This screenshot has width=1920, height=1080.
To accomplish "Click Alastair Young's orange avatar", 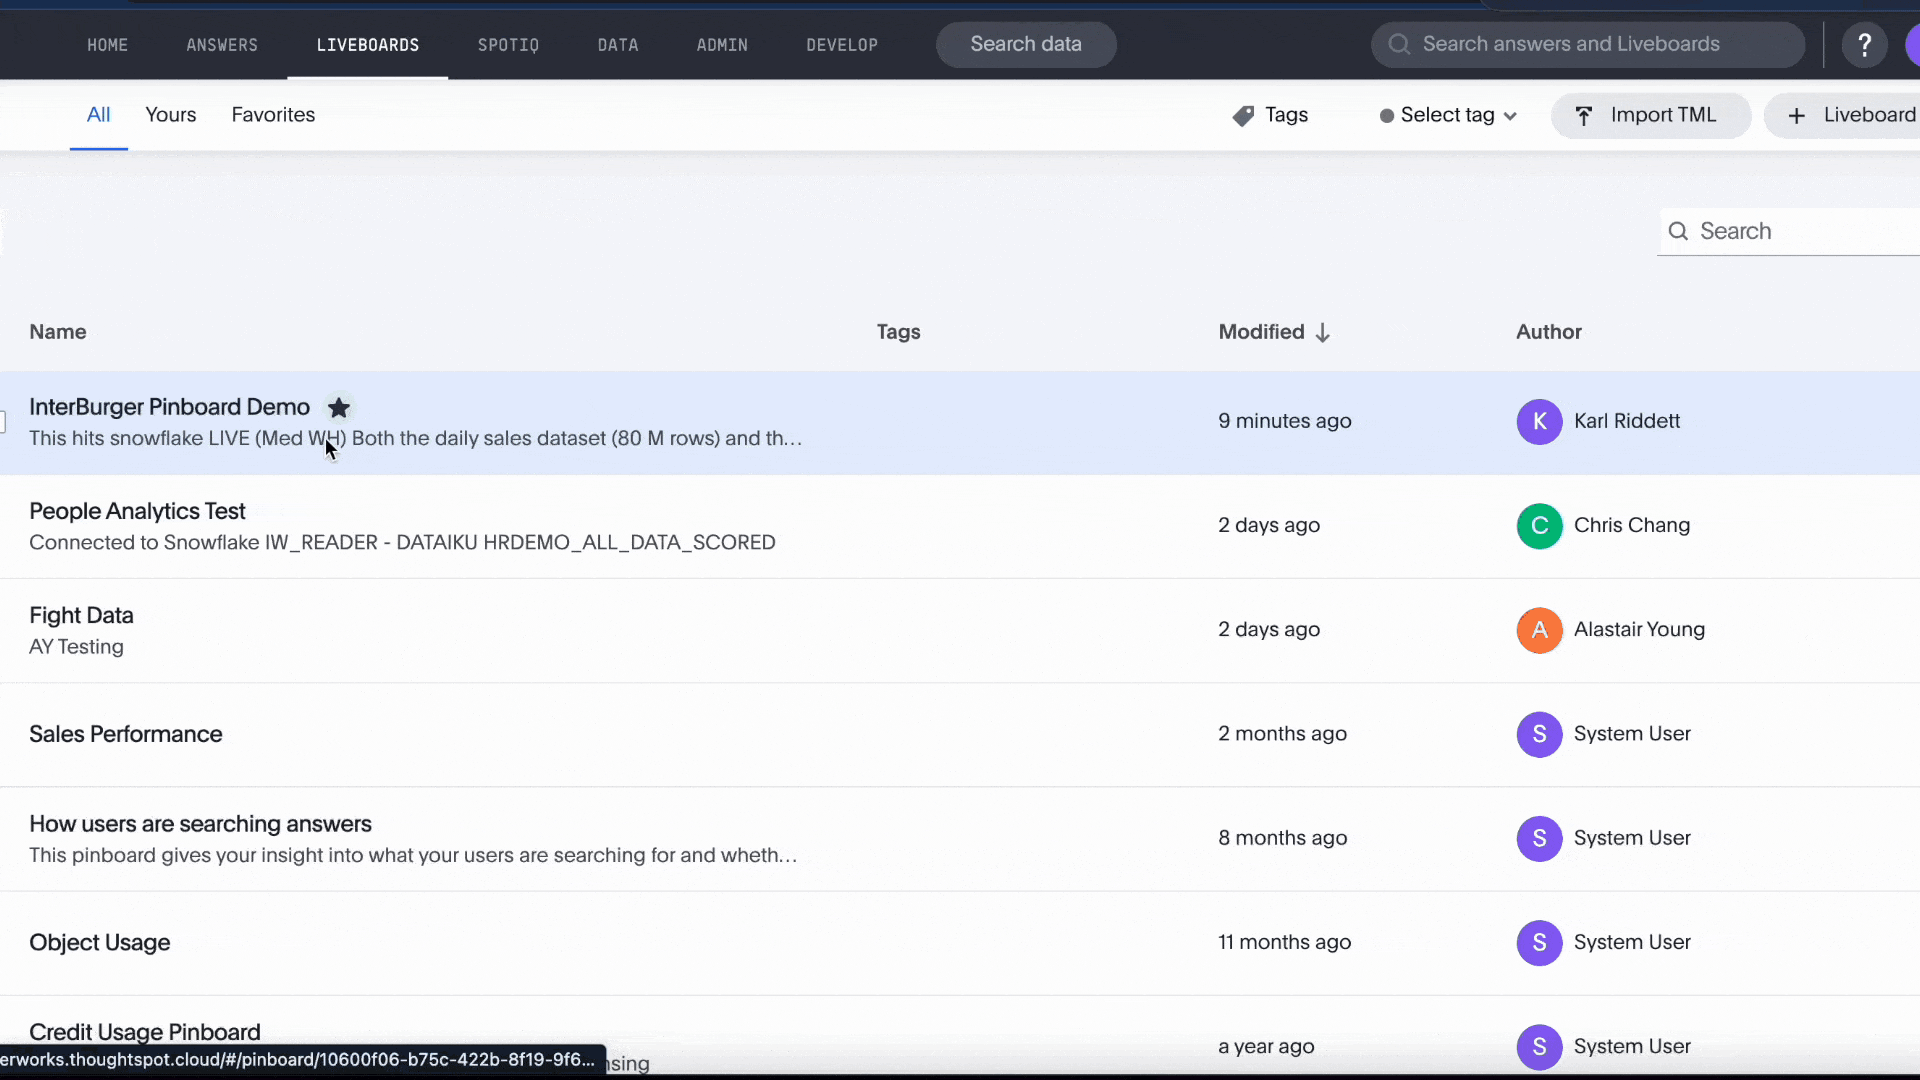I will coord(1539,630).
